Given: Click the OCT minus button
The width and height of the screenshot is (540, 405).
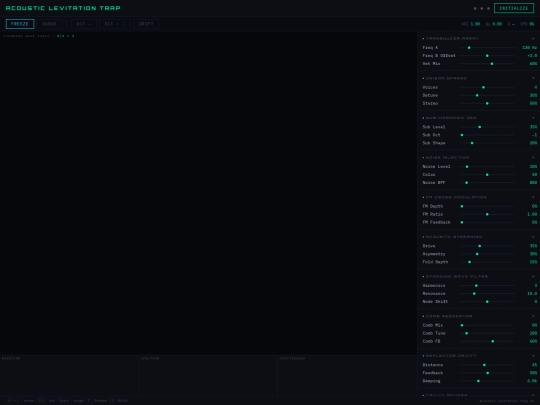Looking at the screenshot, I should pos(84,24).
